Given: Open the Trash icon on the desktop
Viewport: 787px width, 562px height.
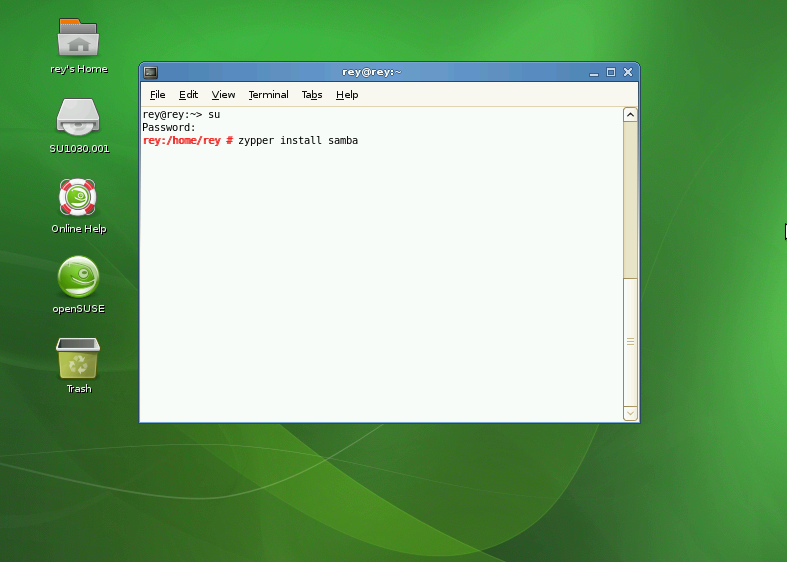Looking at the screenshot, I should point(78,358).
